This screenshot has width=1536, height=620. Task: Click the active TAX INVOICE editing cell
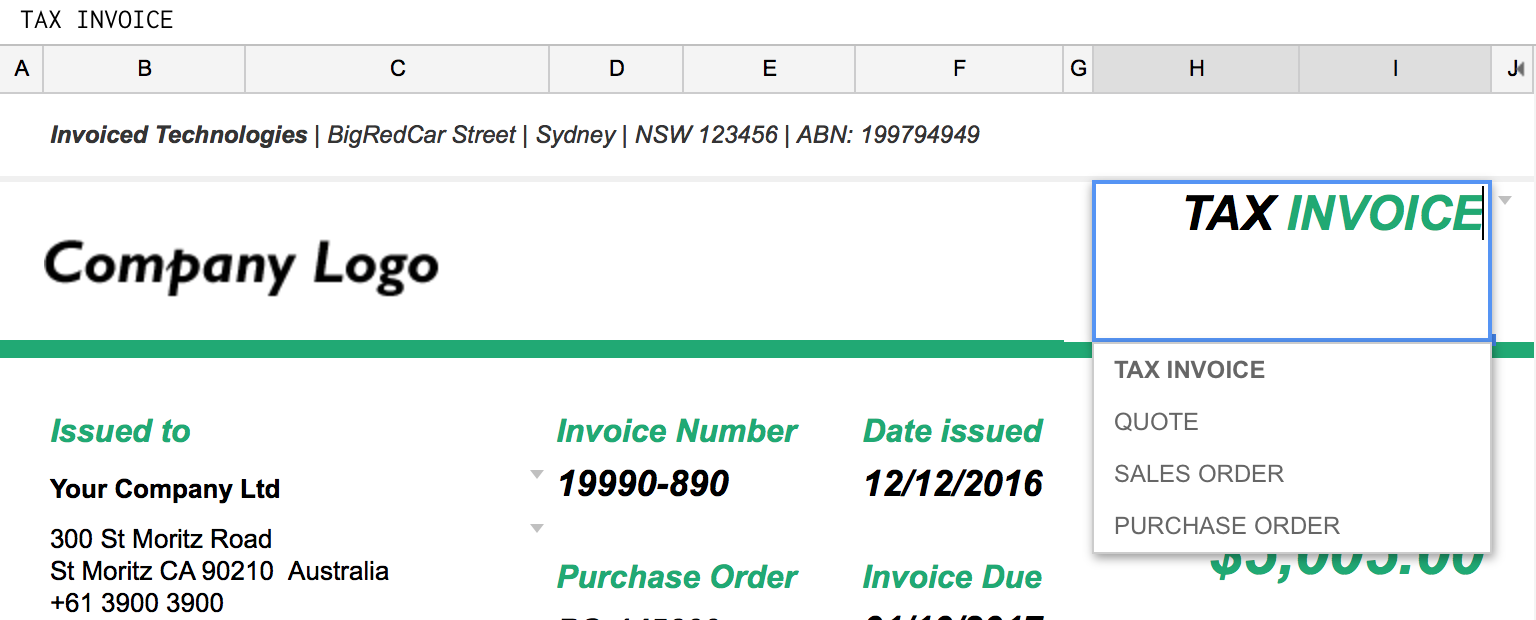pos(1292,261)
